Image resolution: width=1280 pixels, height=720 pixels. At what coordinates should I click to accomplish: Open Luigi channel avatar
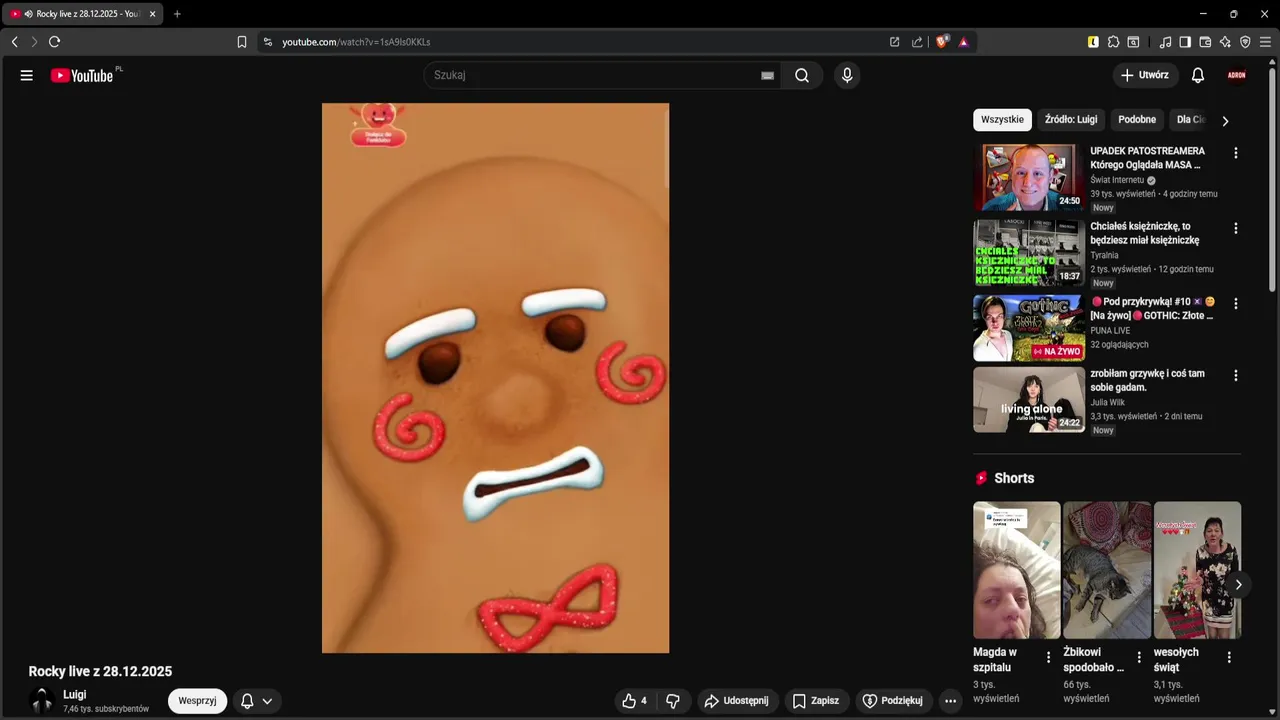point(42,701)
